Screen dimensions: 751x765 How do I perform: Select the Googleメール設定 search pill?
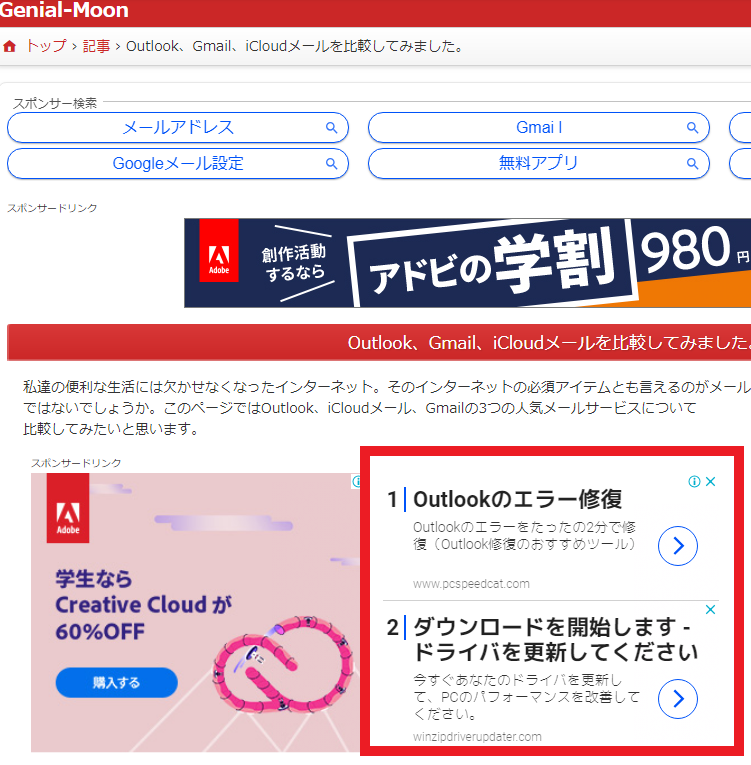coord(178,163)
